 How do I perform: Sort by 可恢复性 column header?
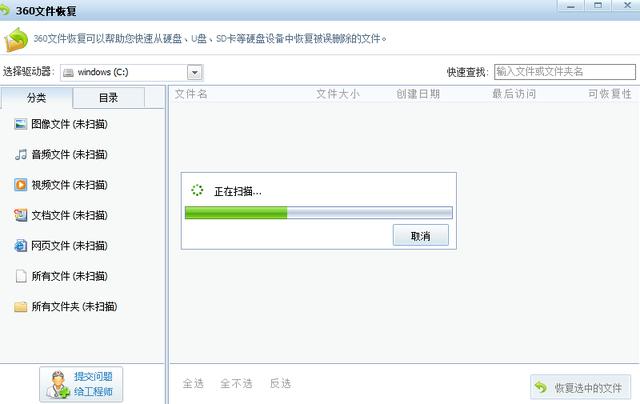(x=610, y=94)
